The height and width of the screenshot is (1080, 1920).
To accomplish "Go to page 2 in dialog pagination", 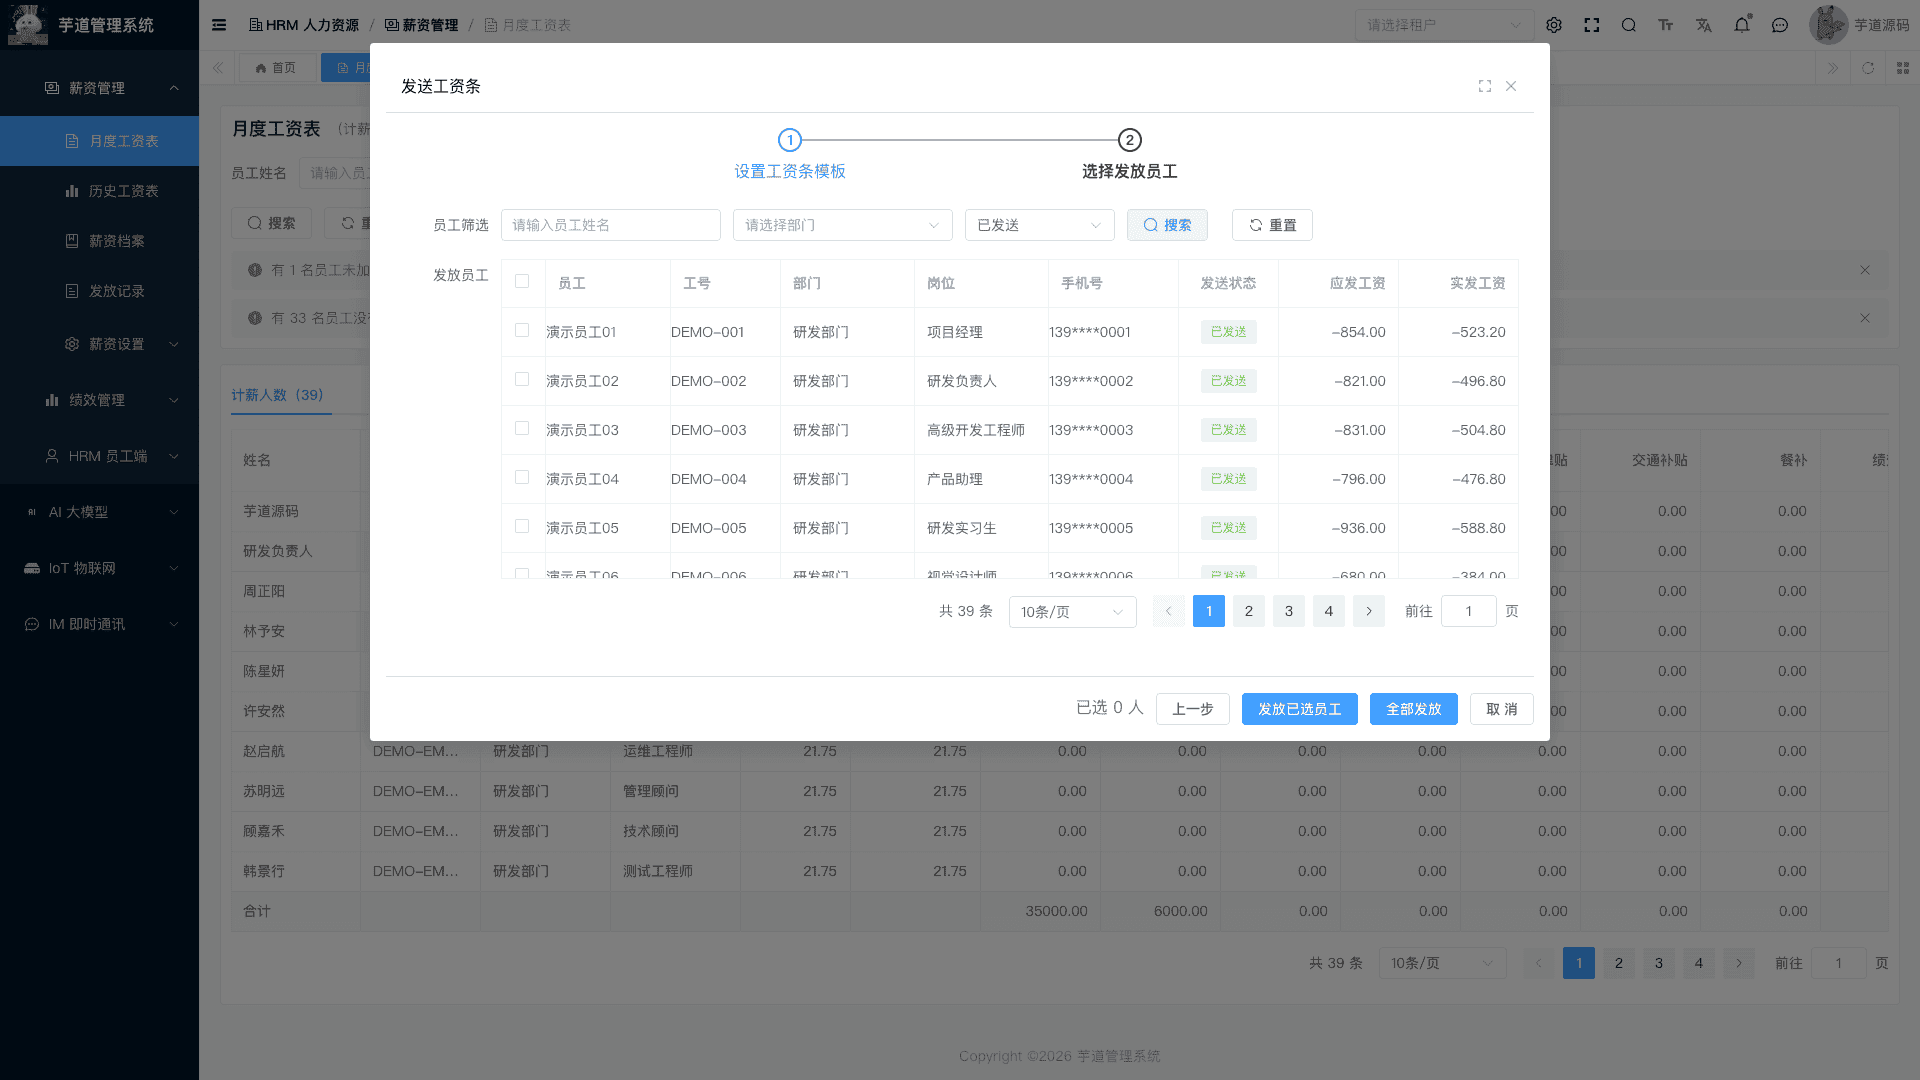I will coord(1249,611).
